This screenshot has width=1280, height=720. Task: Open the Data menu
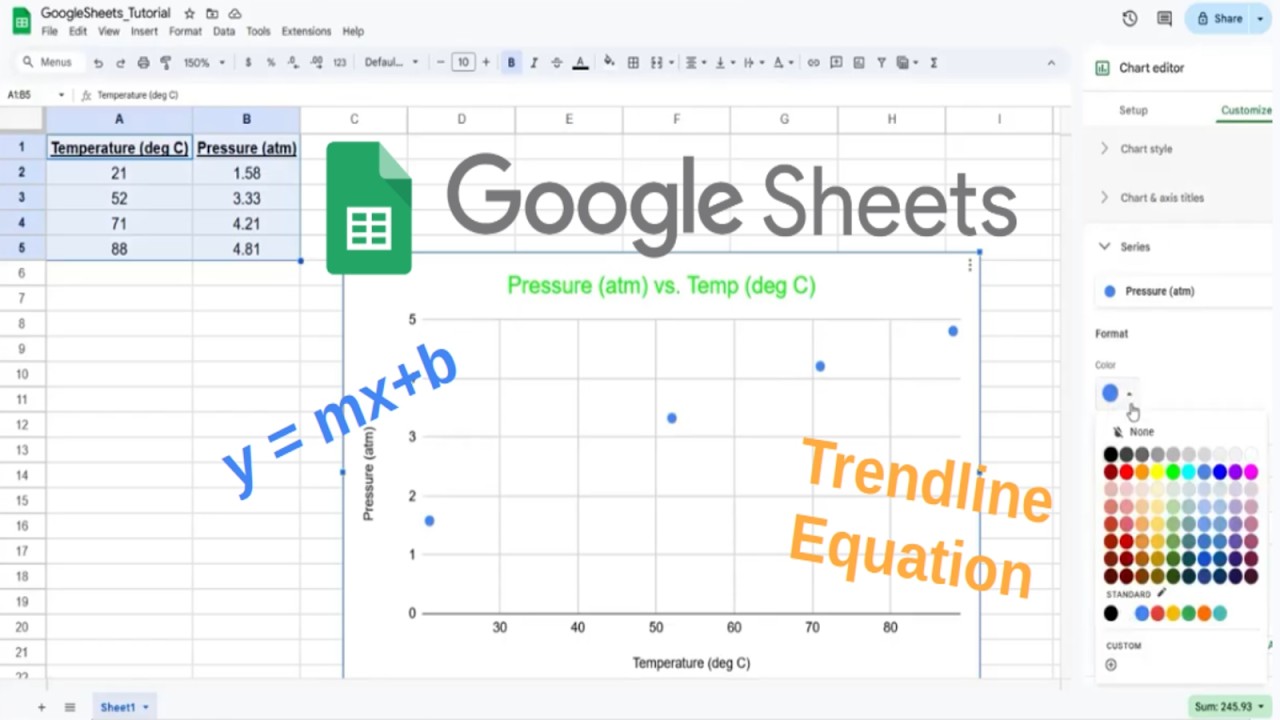click(x=224, y=31)
